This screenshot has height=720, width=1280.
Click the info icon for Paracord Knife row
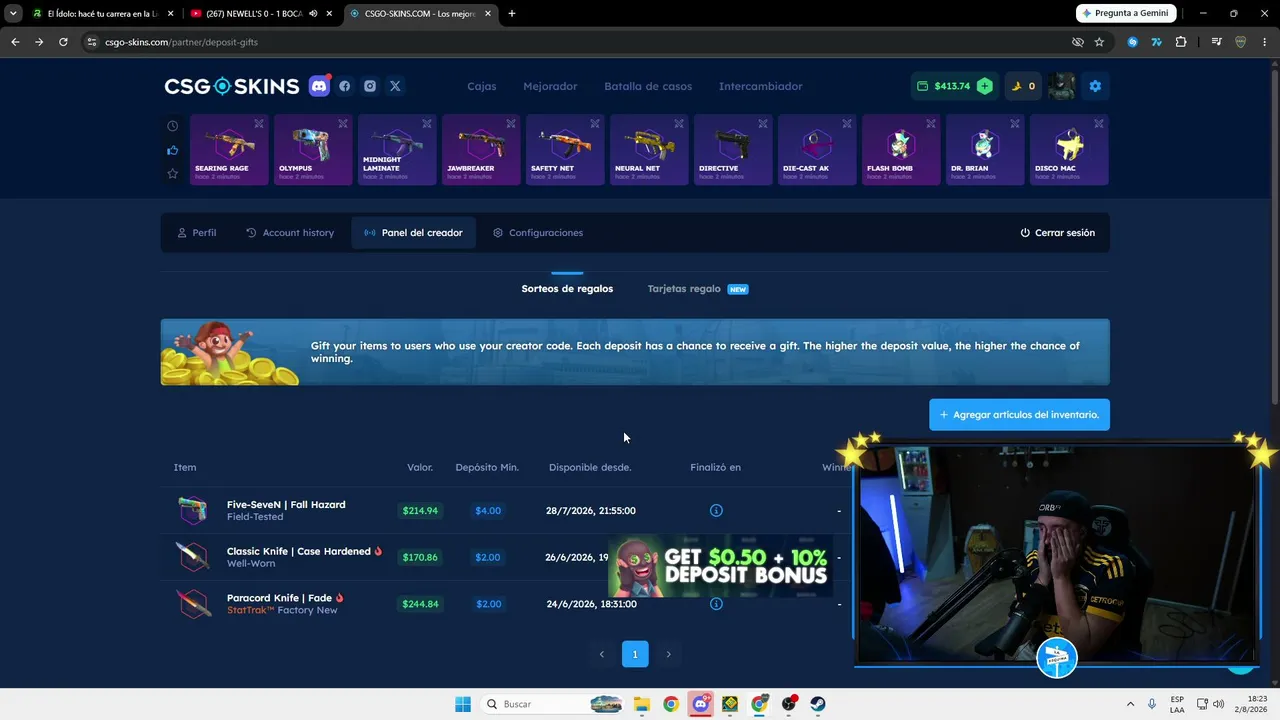[716, 604]
